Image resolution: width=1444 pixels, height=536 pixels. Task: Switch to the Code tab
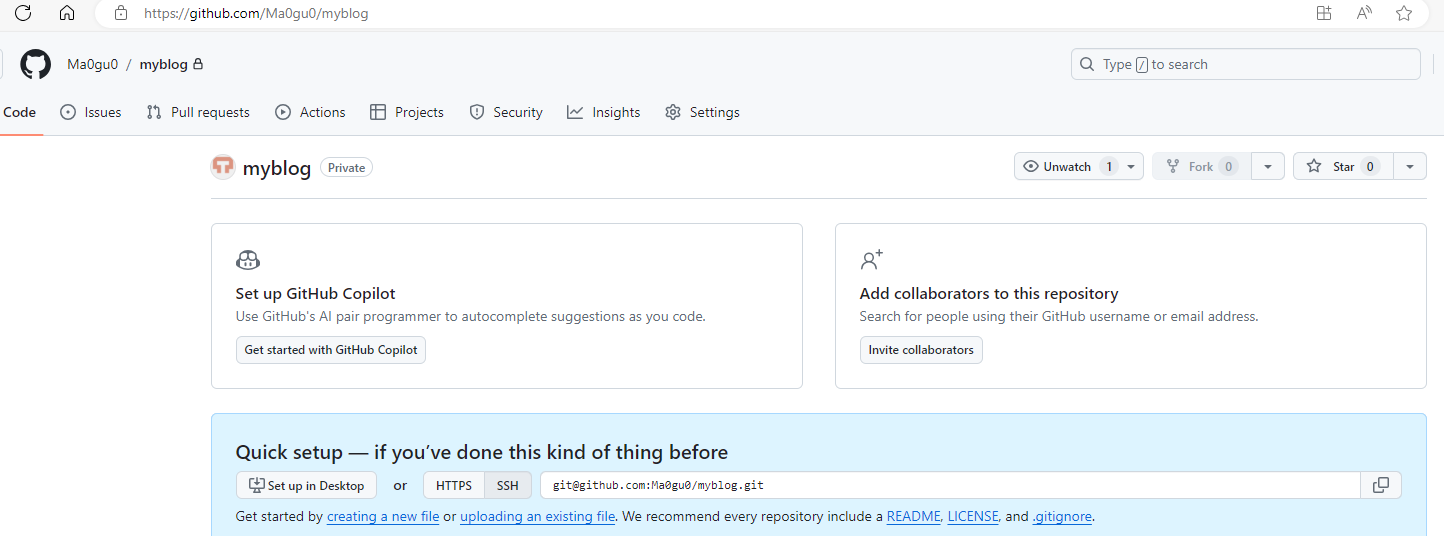coord(20,112)
